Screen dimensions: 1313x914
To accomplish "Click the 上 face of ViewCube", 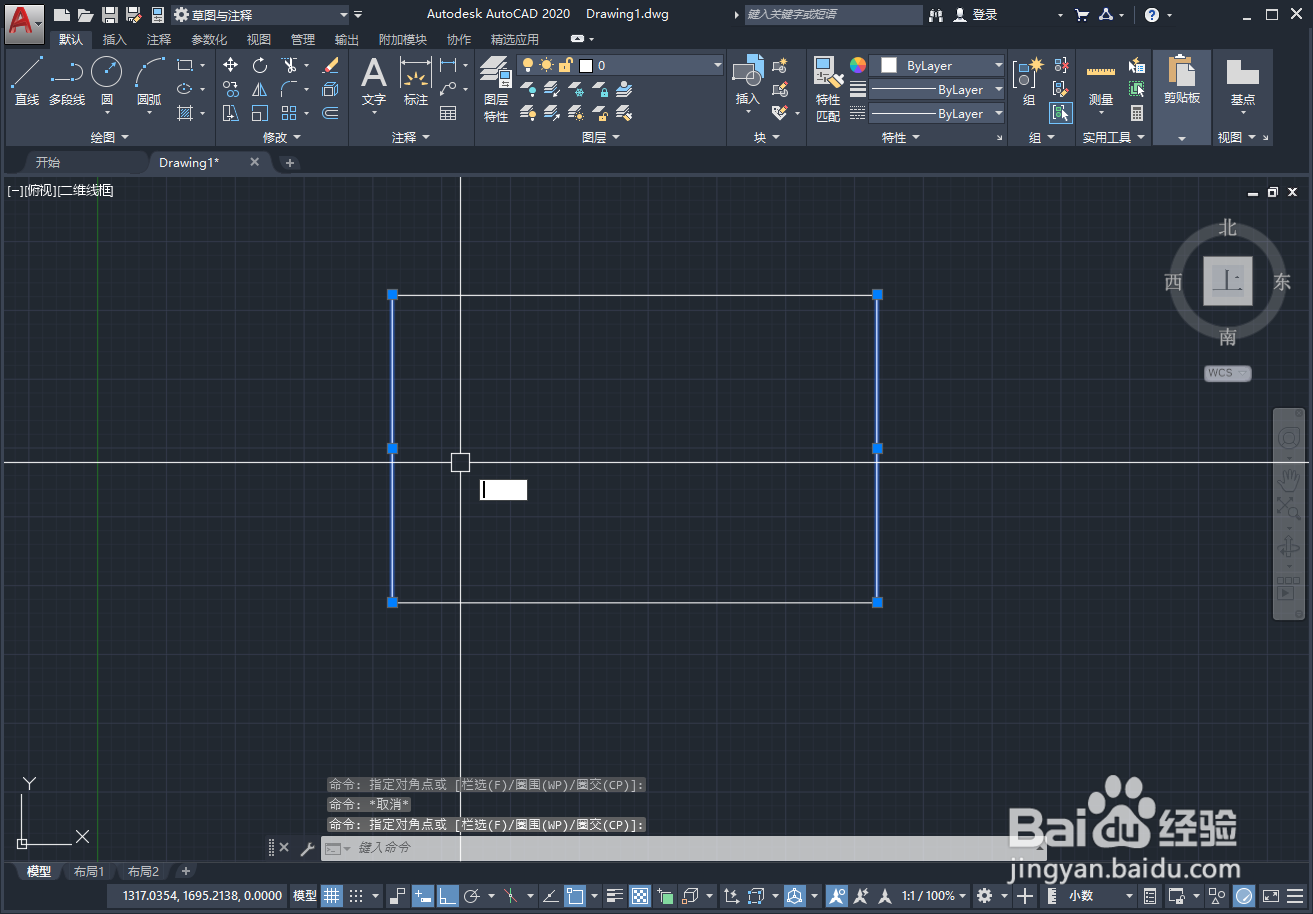I will (1228, 281).
